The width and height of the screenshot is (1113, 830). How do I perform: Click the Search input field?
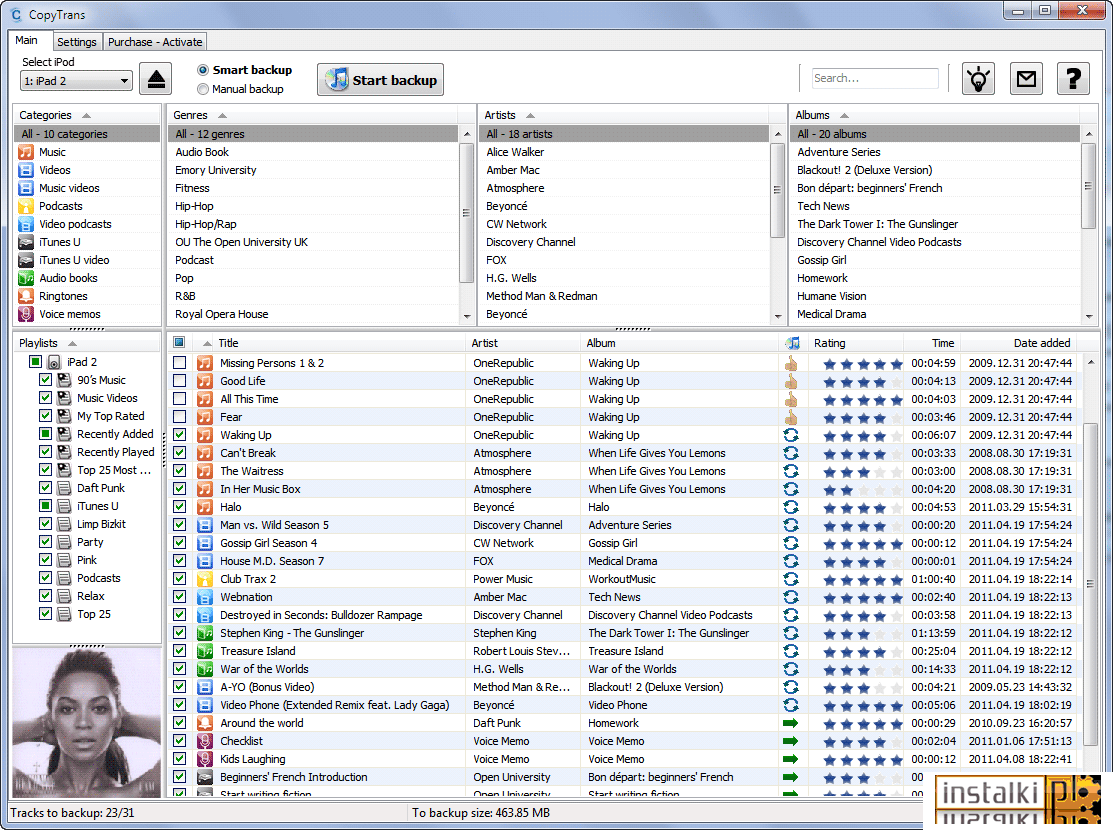tap(874, 78)
